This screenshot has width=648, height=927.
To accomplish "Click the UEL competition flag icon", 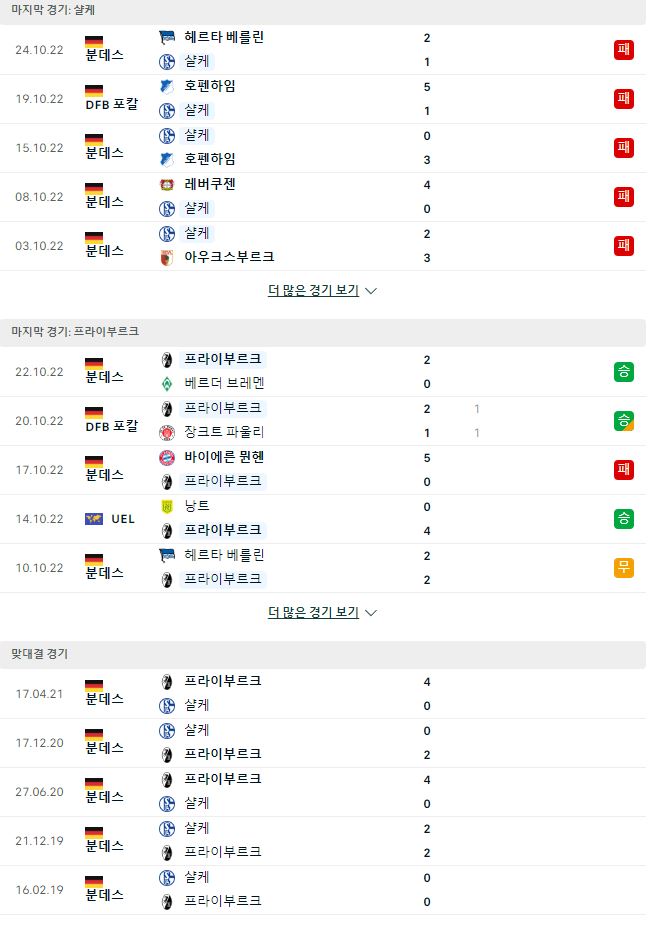I will pyautogui.click(x=94, y=519).
